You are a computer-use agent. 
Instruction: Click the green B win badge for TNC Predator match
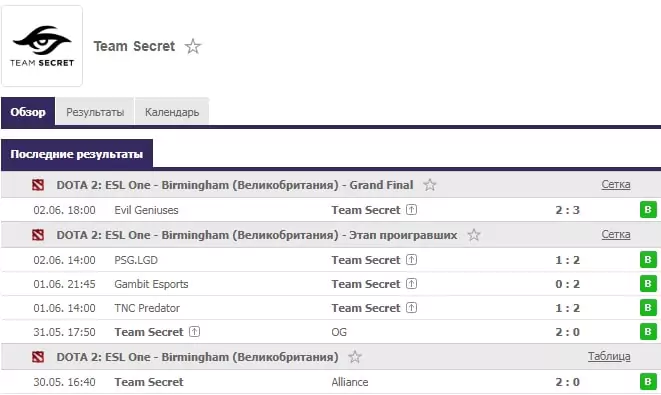pos(648,308)
